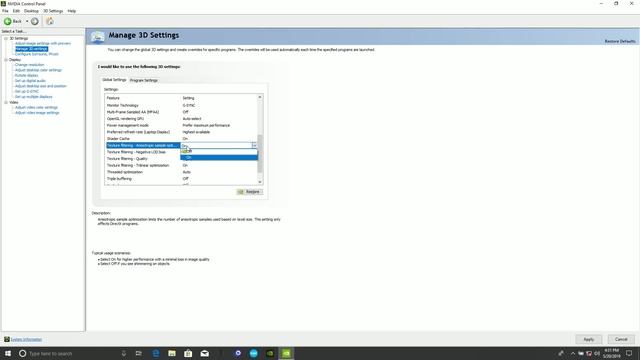The width and height of the screenshot is (640, 360).
Task: Click the Cancel button
Action: [621, 339]
